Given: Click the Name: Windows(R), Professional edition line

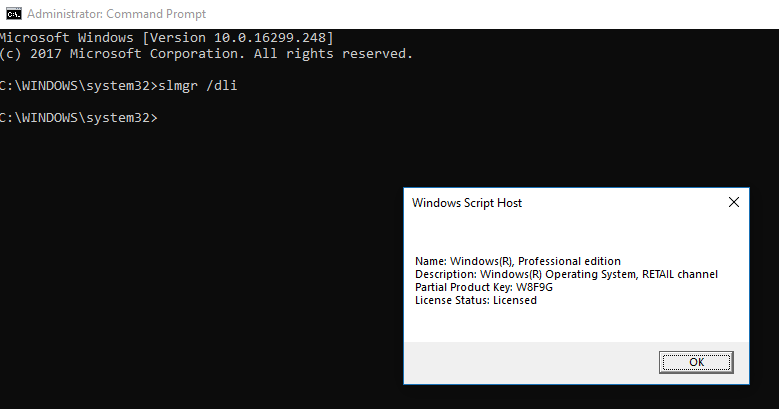Looking at the screenshot, I should pos(518,261).
